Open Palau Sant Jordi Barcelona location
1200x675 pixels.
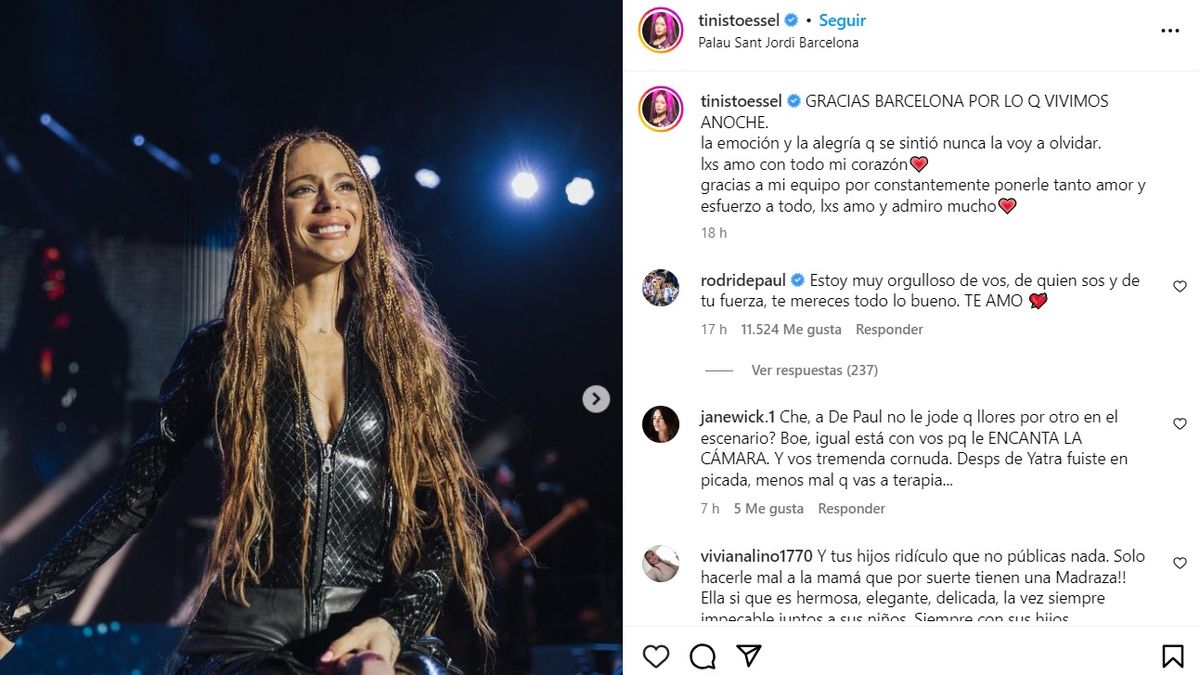pos(779,43)
